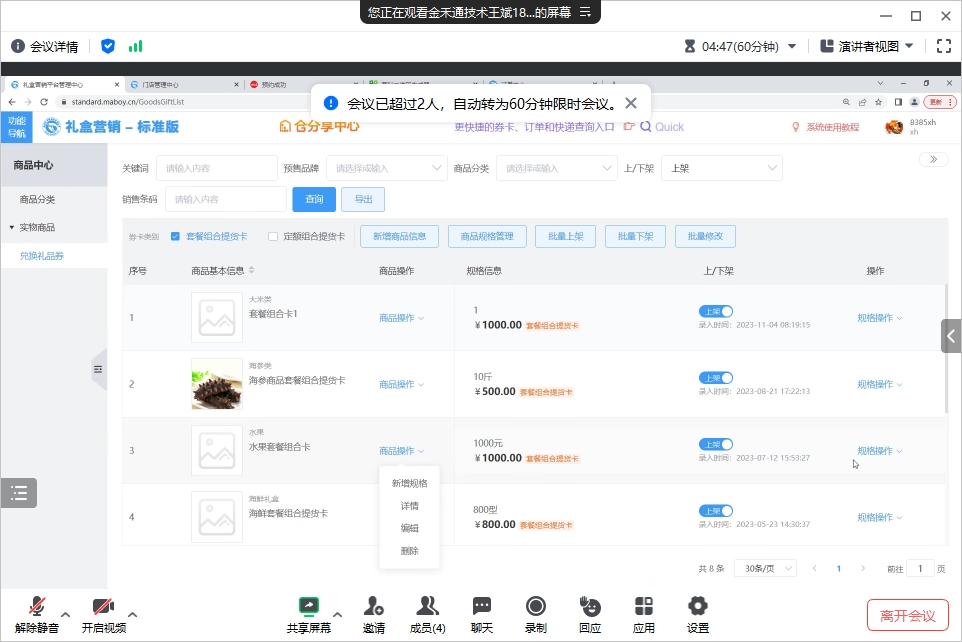Screen dimensions: 962x642
Task: Open the 30条/页 page size dropdown
Action: (765, 568)
